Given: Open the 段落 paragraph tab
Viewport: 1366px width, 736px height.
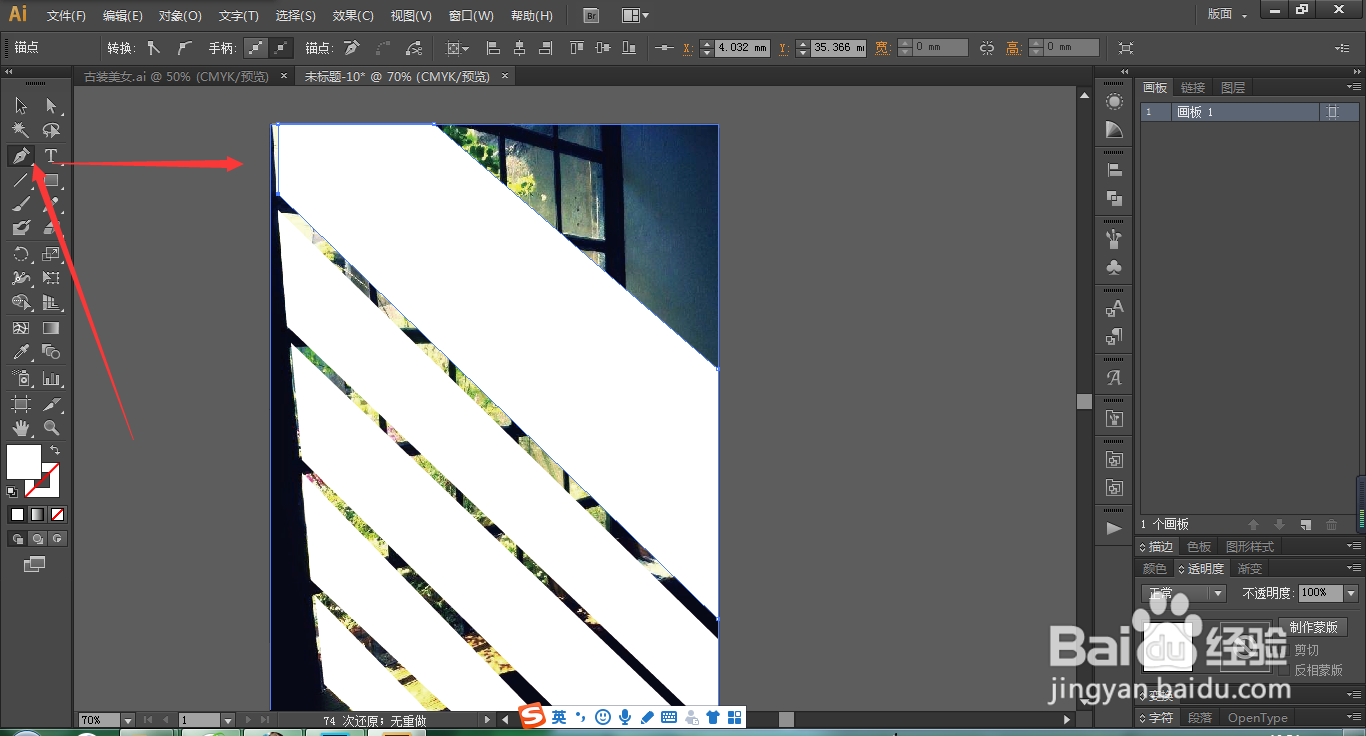Looking at the screenshot, I should click(x=1200, y=718).
